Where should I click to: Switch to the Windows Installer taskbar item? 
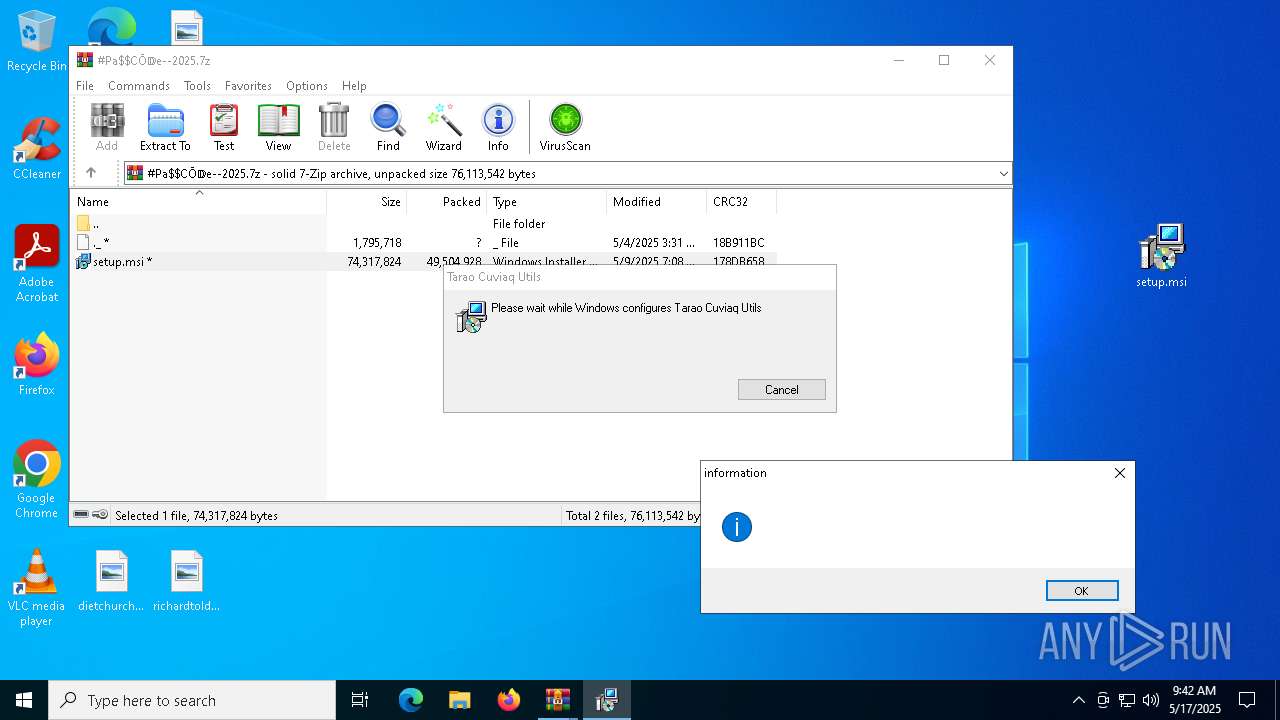tap(606, 700)
